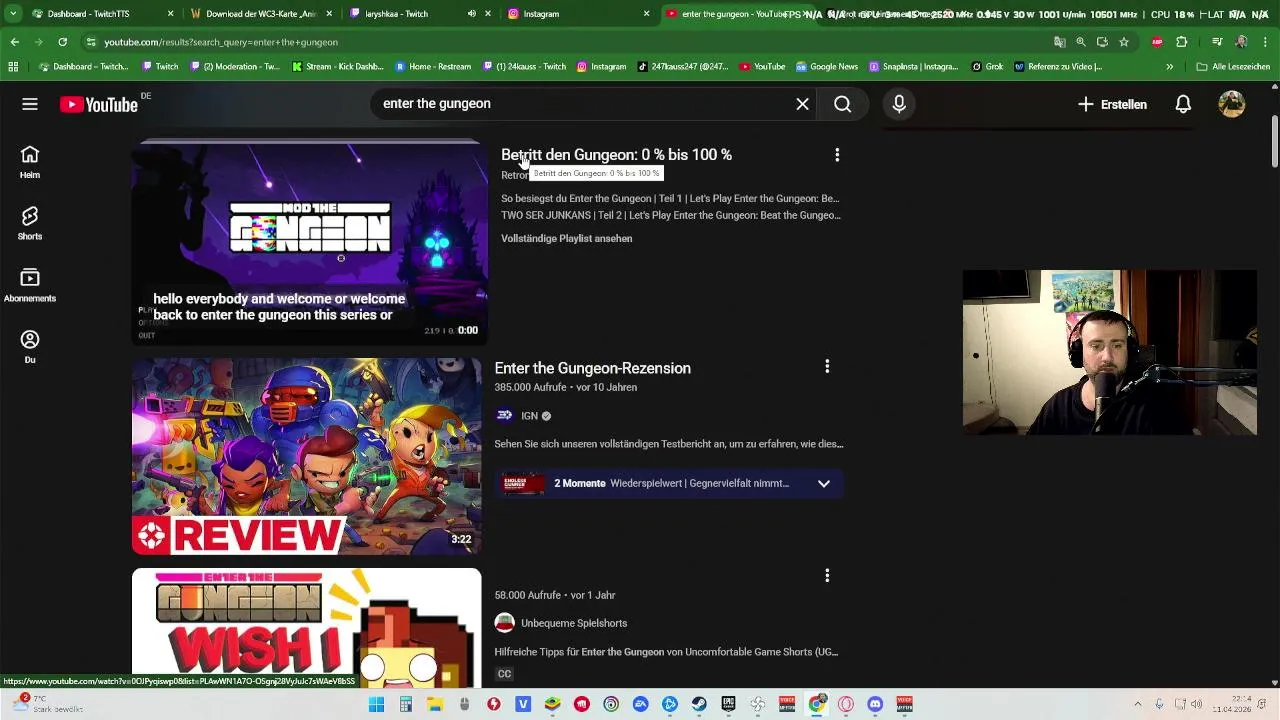Image resolution: width=1280 pixels, height=720 pixels.
Task: Open the Mod the Gungeon playlist thumbnail
Action: 310,244
